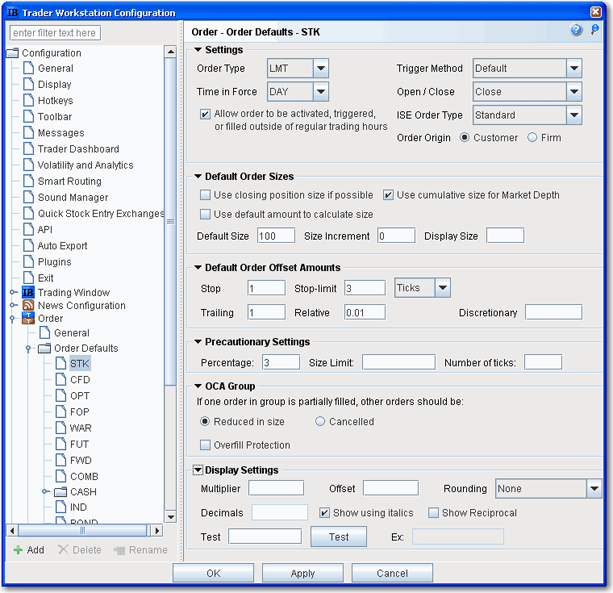Open the Ticks unit dropdown
Viewport: 613px width, 593px height.
tap(443, 288)
